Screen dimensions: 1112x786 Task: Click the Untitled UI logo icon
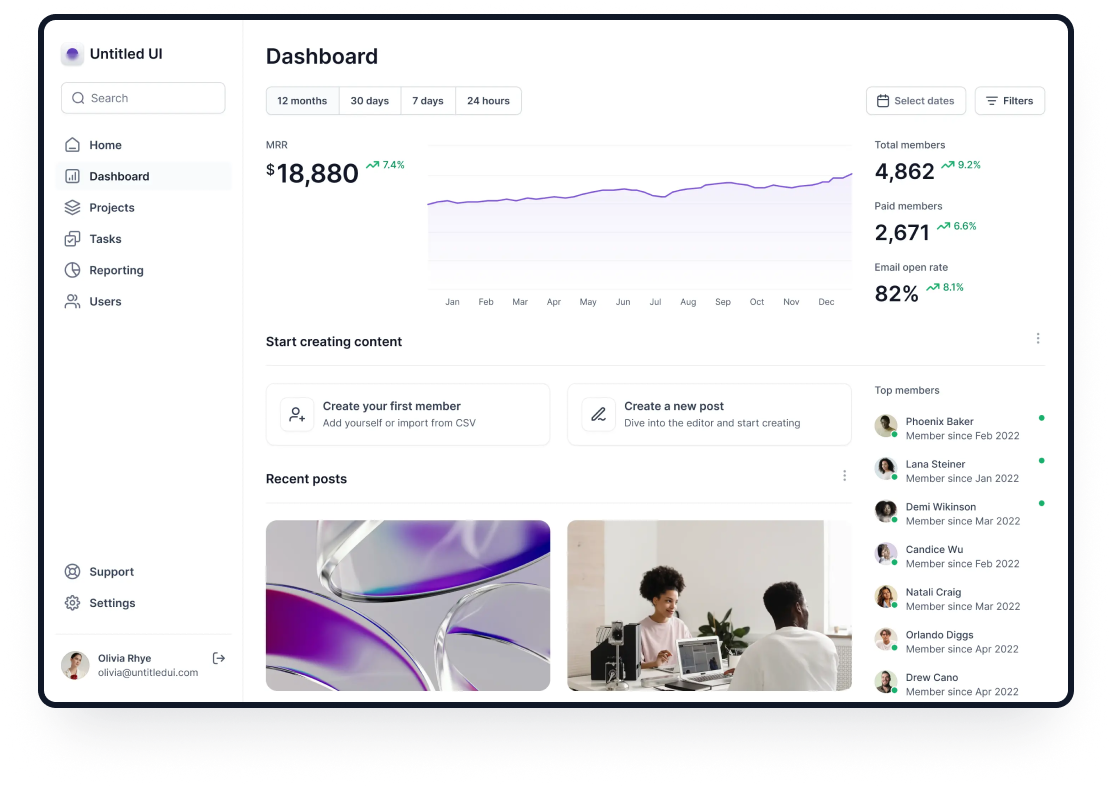pyautogui.click(x=72, y=55)
